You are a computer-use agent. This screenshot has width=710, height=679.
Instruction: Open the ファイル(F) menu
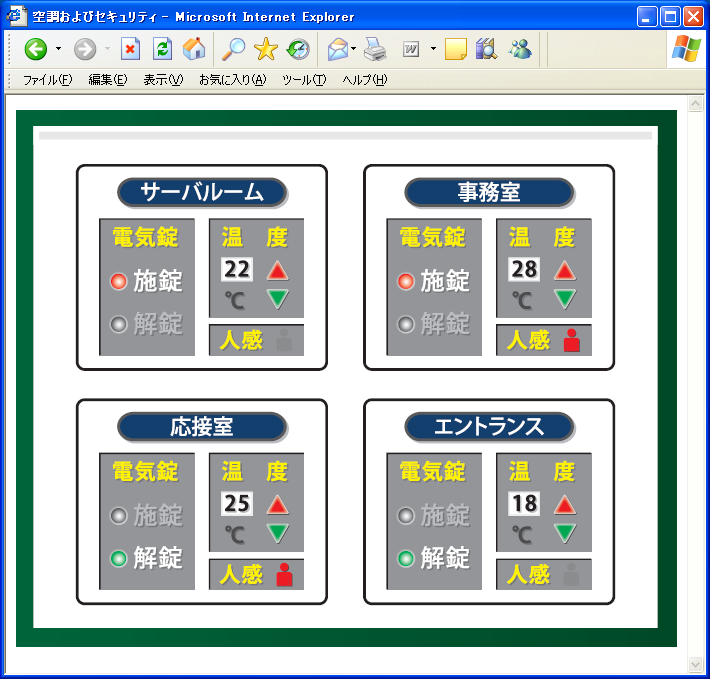pos(48,80)
